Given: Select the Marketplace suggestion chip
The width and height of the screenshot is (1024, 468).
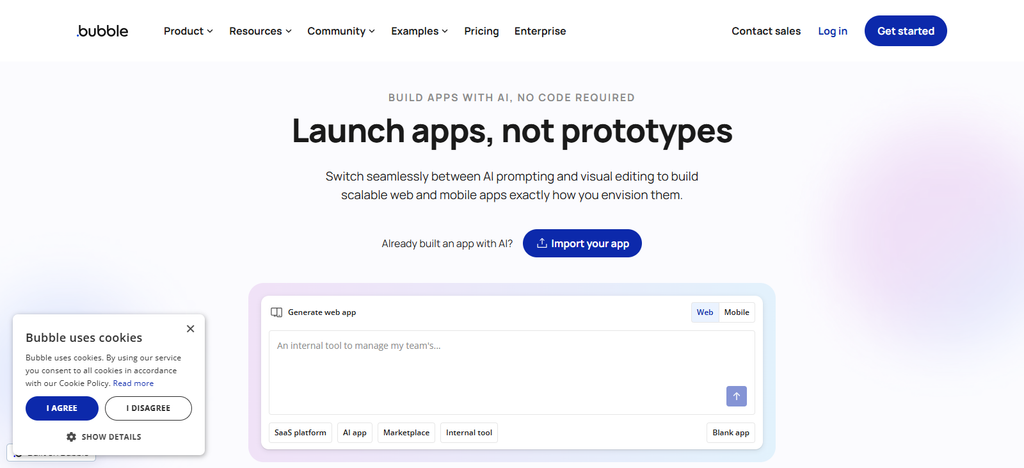Looking at the screenshot, I should click(x=406, y=433).
